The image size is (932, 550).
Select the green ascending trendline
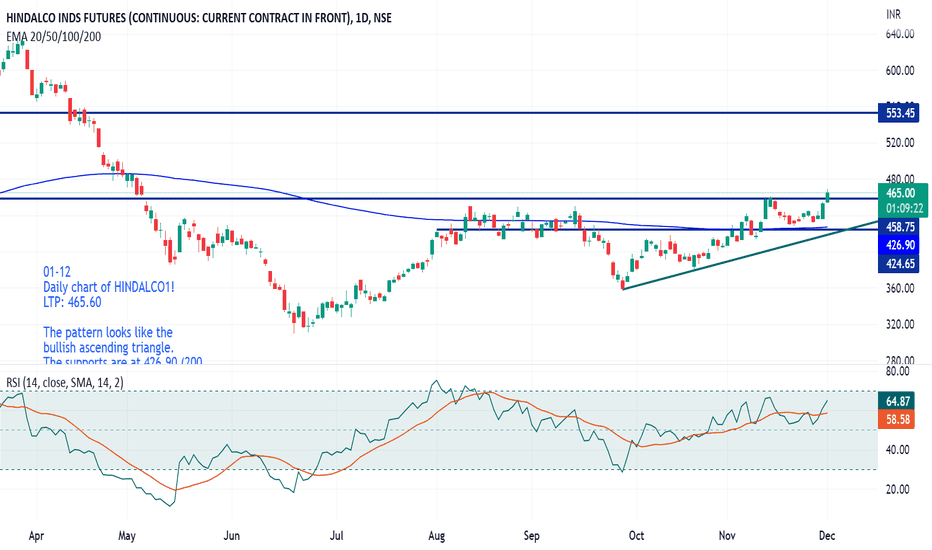pyautogui.click(x=749, y=256)
